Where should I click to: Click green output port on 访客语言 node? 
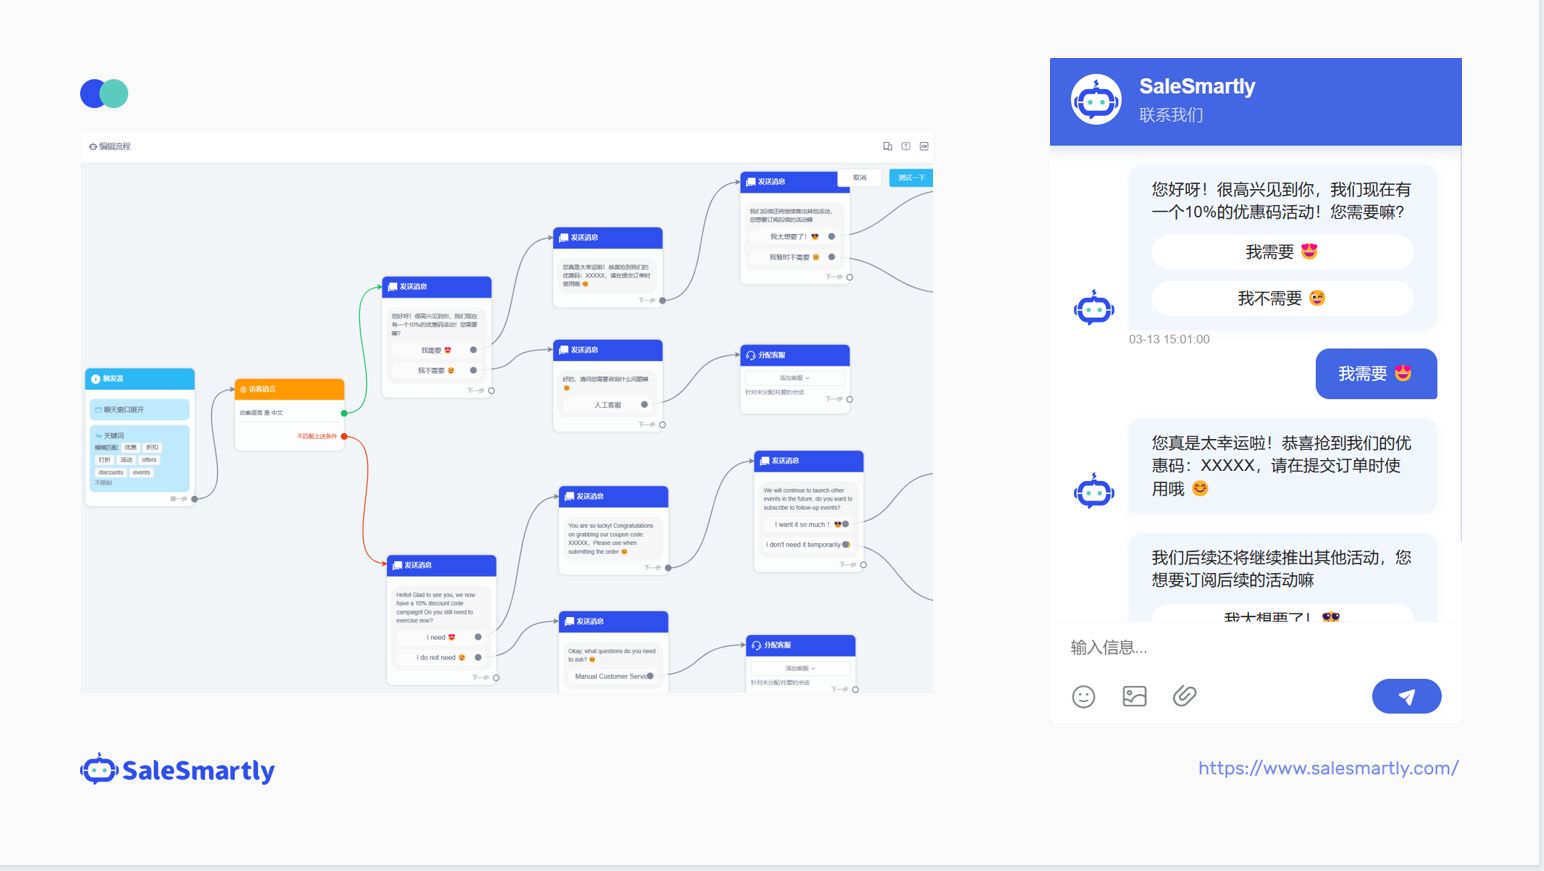click(344, 413)
